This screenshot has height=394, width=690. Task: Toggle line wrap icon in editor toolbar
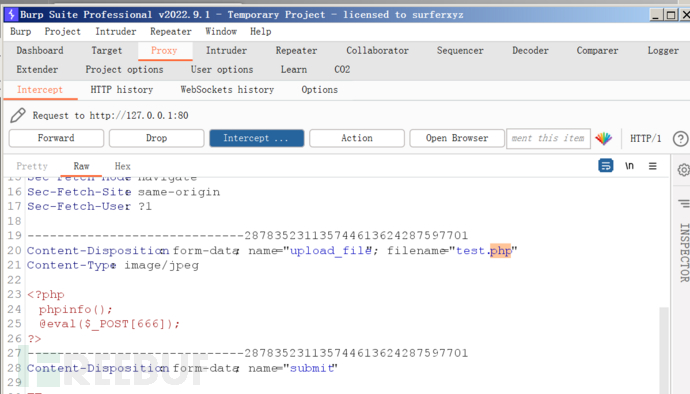tap(606, 166)
